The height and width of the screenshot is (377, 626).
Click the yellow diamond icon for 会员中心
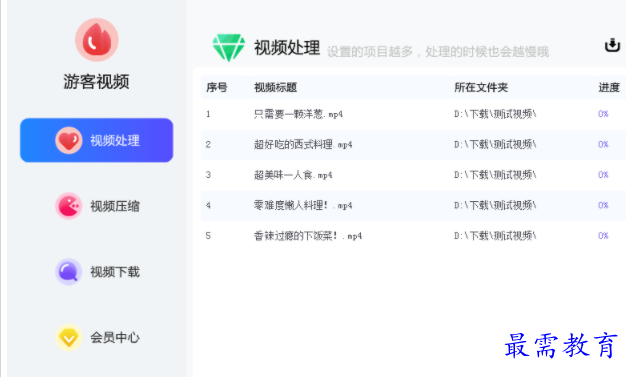69,337
